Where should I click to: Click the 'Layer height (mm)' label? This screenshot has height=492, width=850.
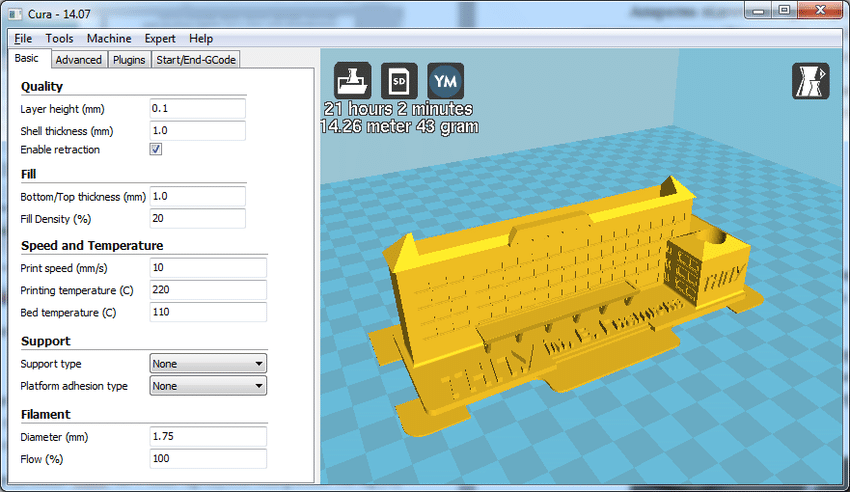pyautogui.click(x=62, y=109)
